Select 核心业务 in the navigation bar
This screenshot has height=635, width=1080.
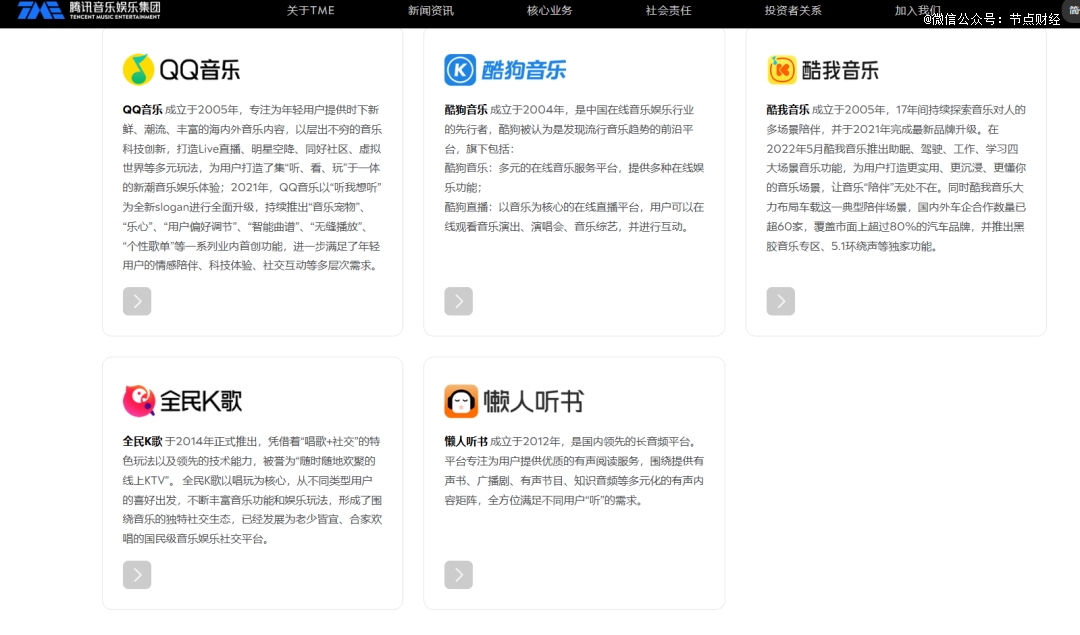tap(550, 11)
